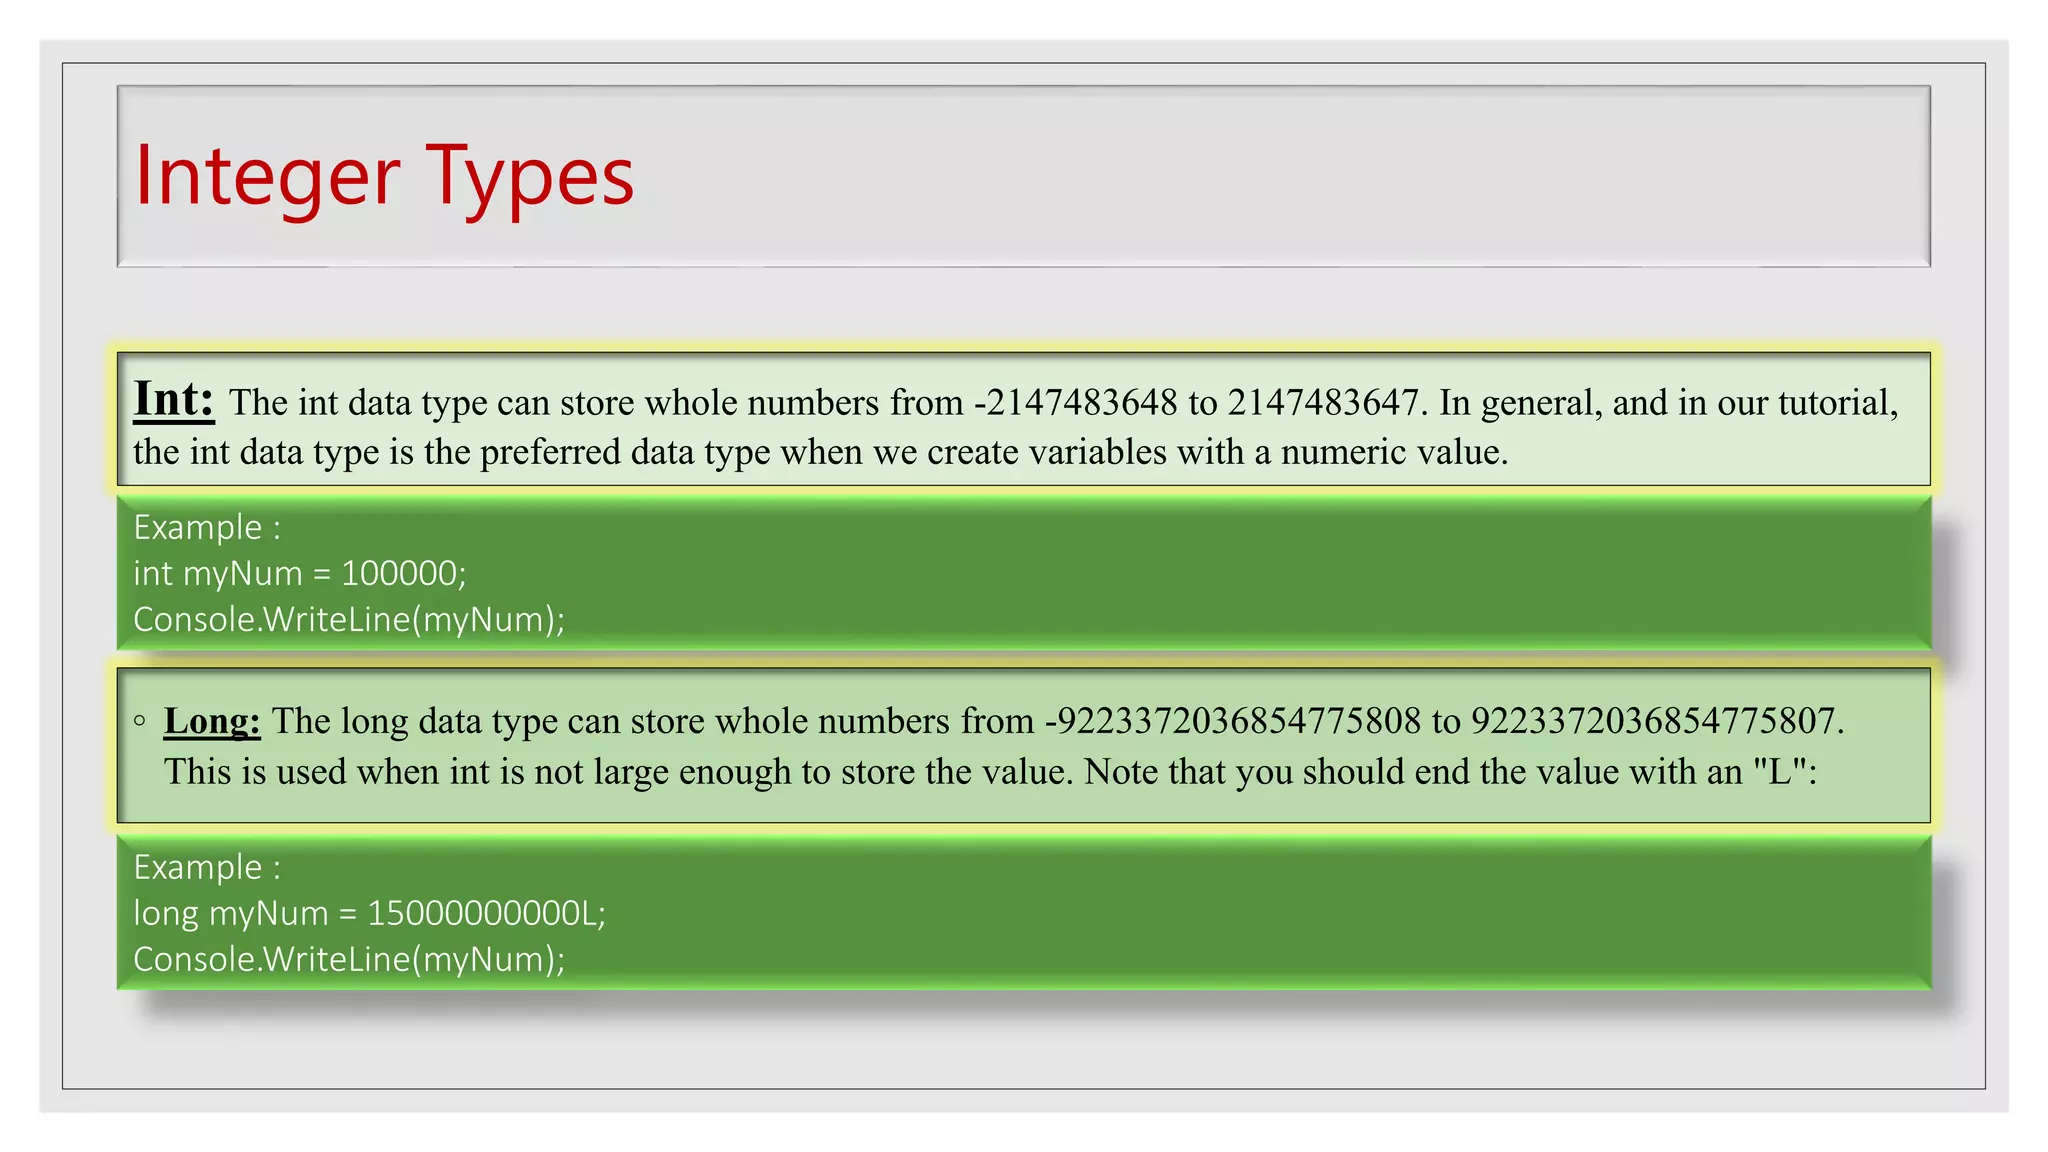Viewport: 2048px width, 1152px height.
Task: Click the number -9223372036854775808
Action: pos(1233,721)
